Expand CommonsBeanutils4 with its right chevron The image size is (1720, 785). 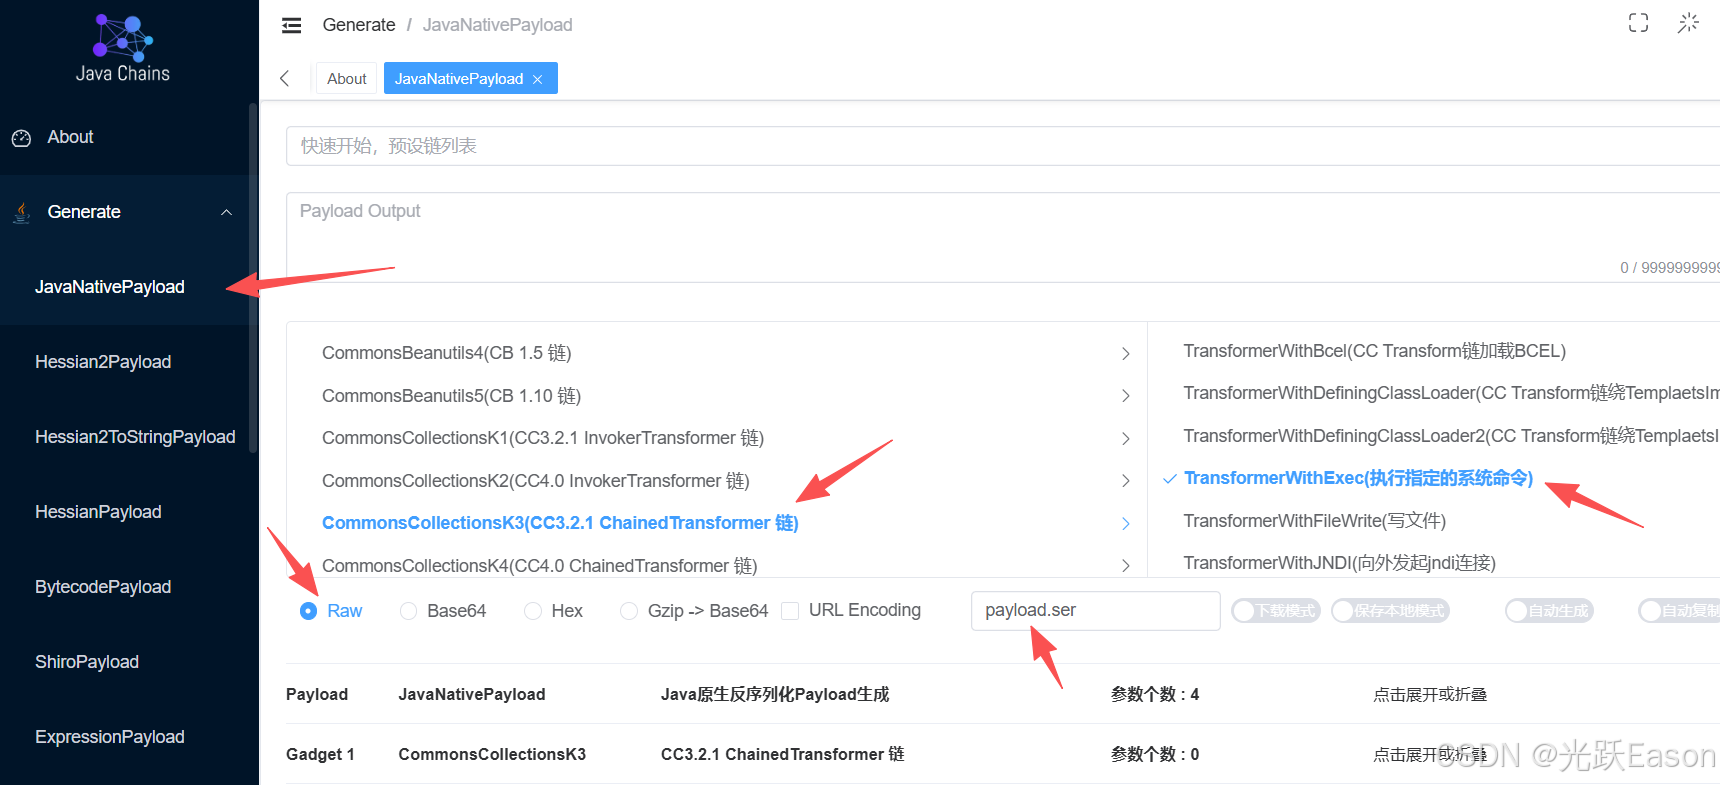[x=1125, y=354]
